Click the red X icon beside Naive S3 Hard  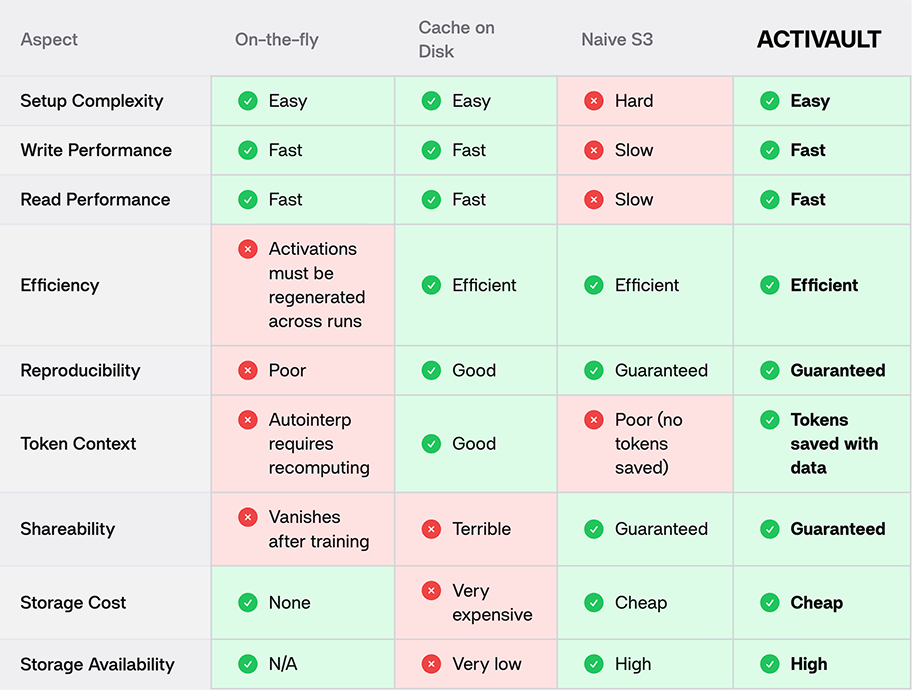point(594,101)
